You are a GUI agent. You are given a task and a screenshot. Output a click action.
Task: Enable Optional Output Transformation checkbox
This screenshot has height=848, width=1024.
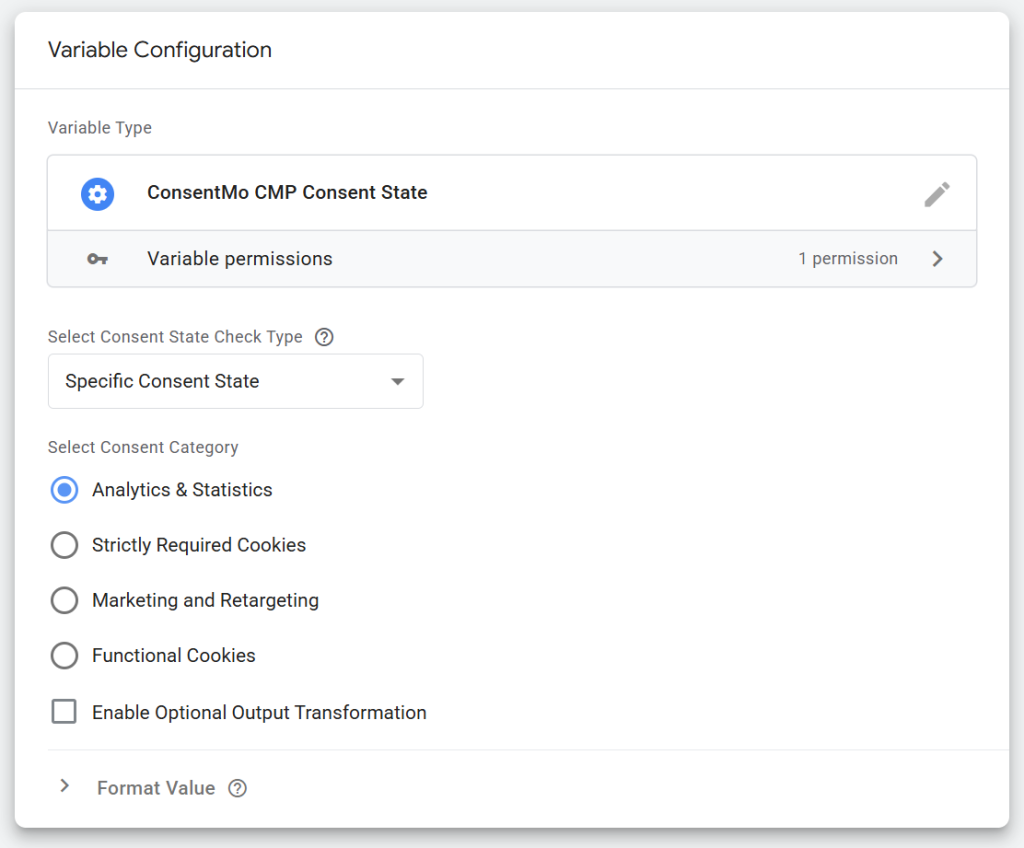(x=64, y=711)
